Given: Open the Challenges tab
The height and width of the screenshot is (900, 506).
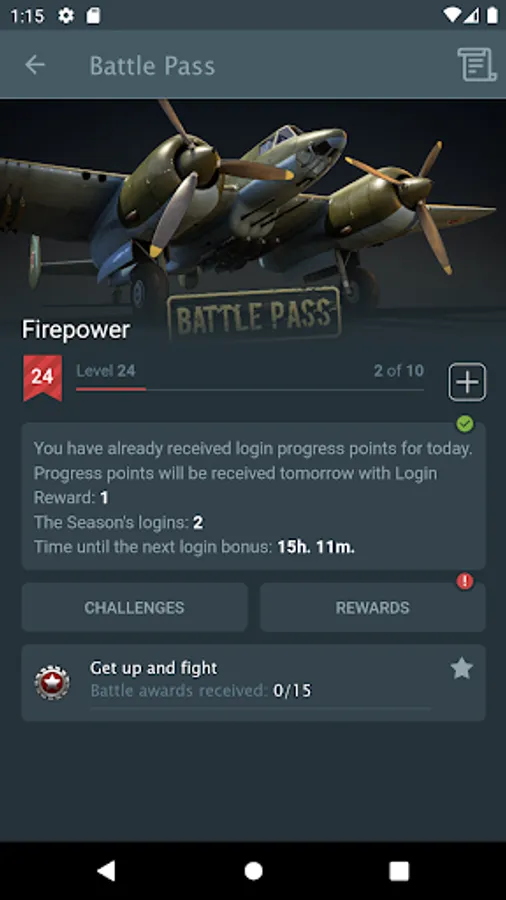Looking at the screenshot, I should [x=135, y=608].
